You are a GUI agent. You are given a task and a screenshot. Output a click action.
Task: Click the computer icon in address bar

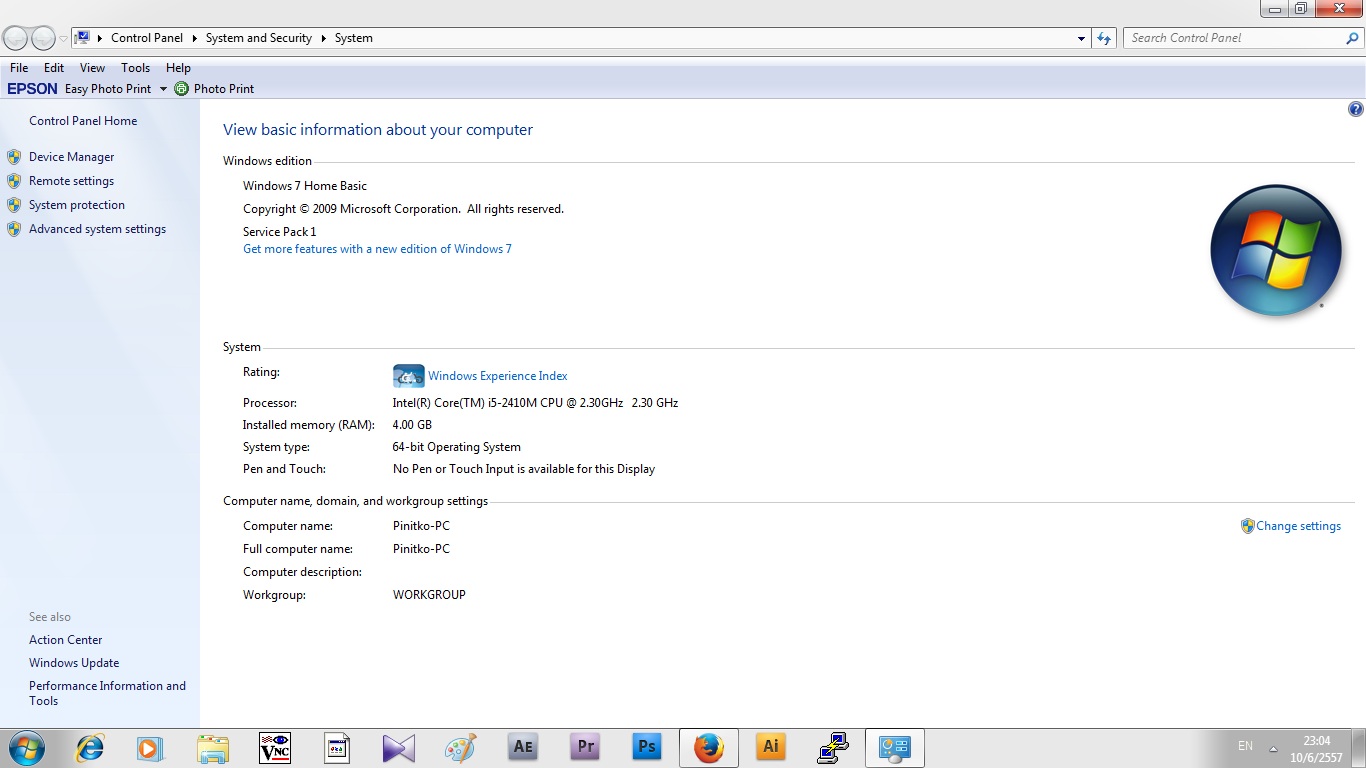pyautogui.click(x=83, y=38)
